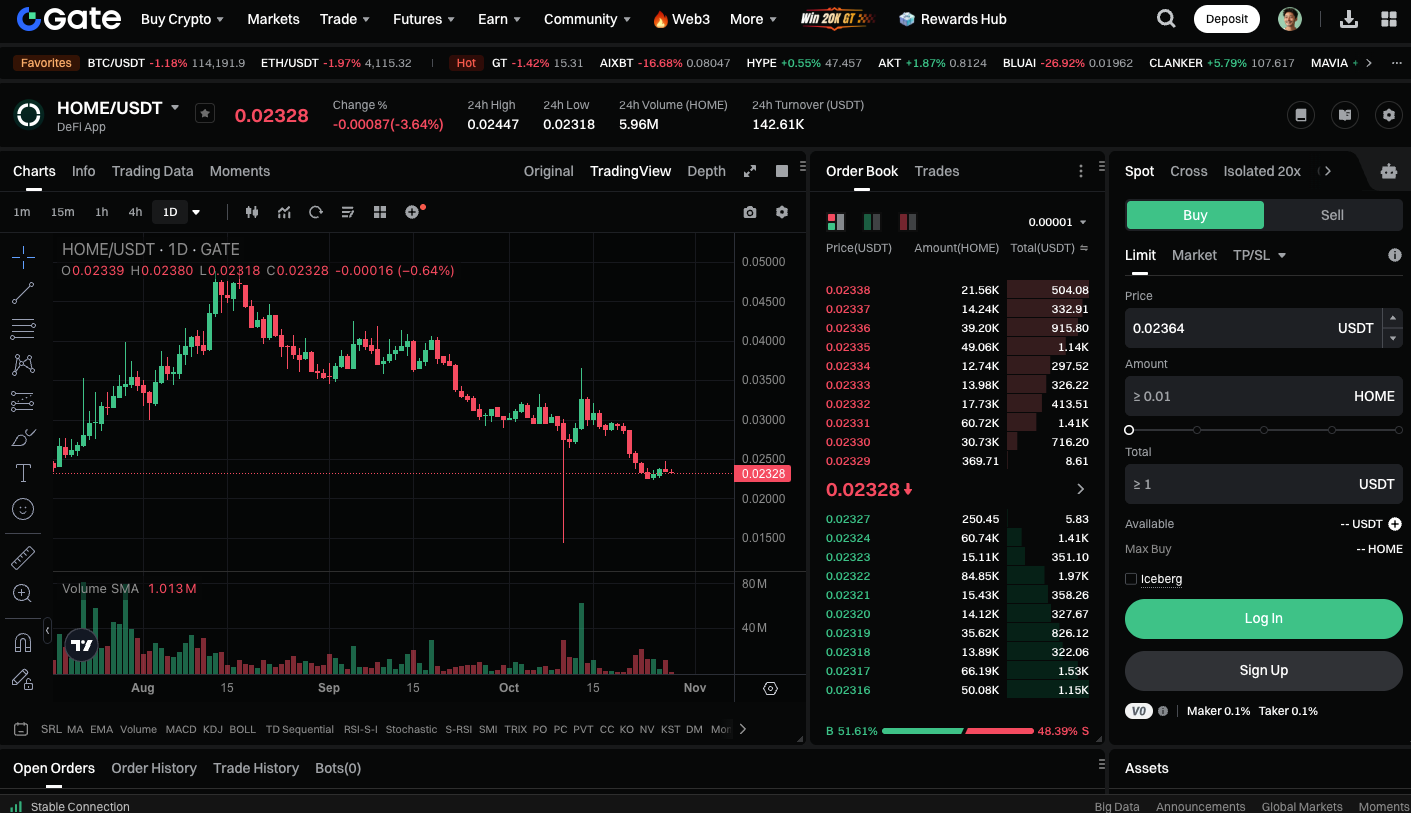Add the MACD indicator from the list

pos(181,729)
